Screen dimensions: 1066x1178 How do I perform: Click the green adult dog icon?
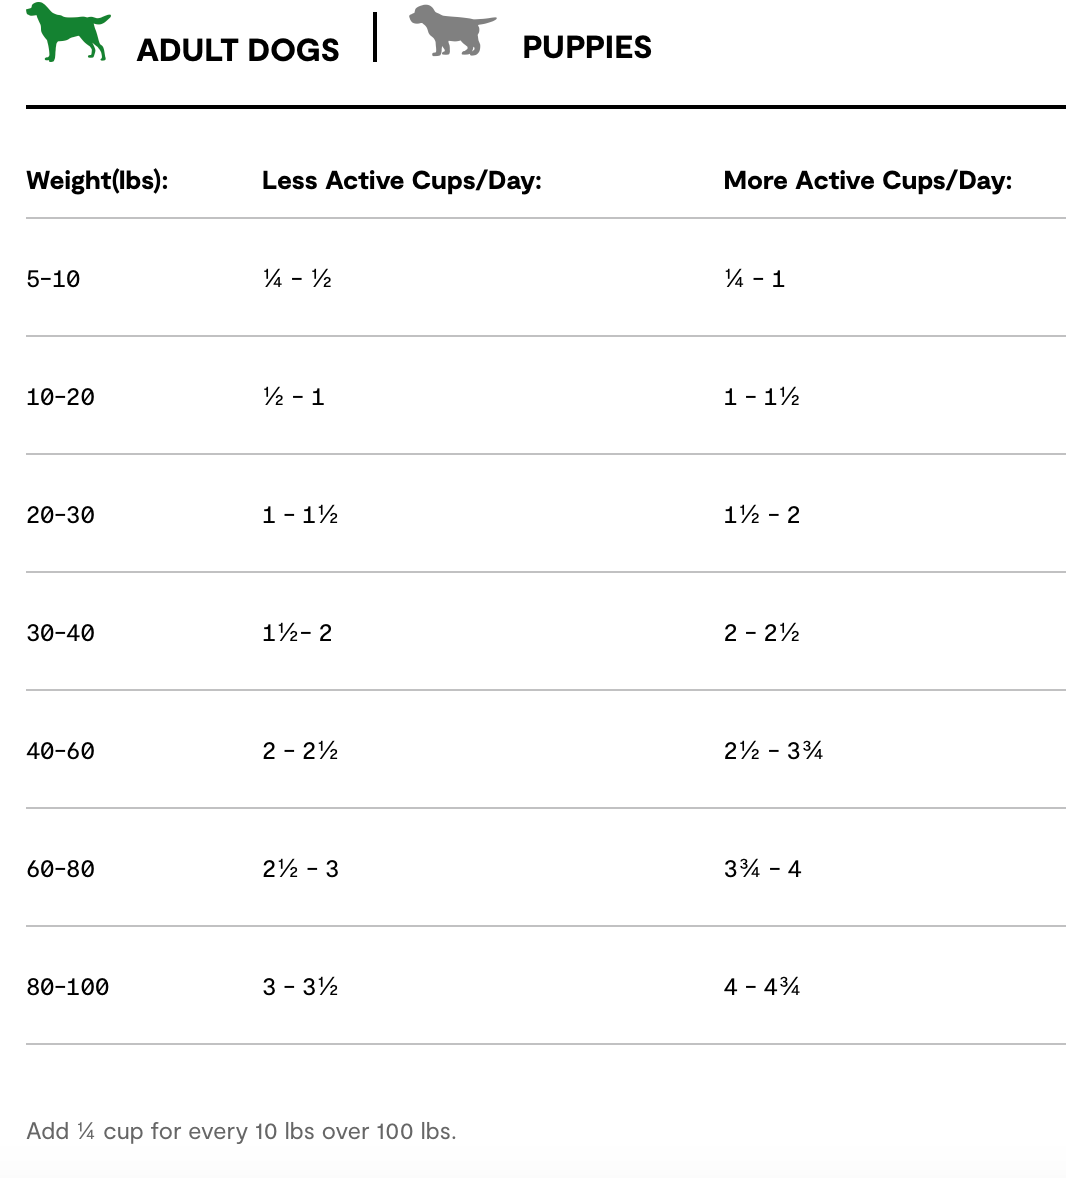68,32
